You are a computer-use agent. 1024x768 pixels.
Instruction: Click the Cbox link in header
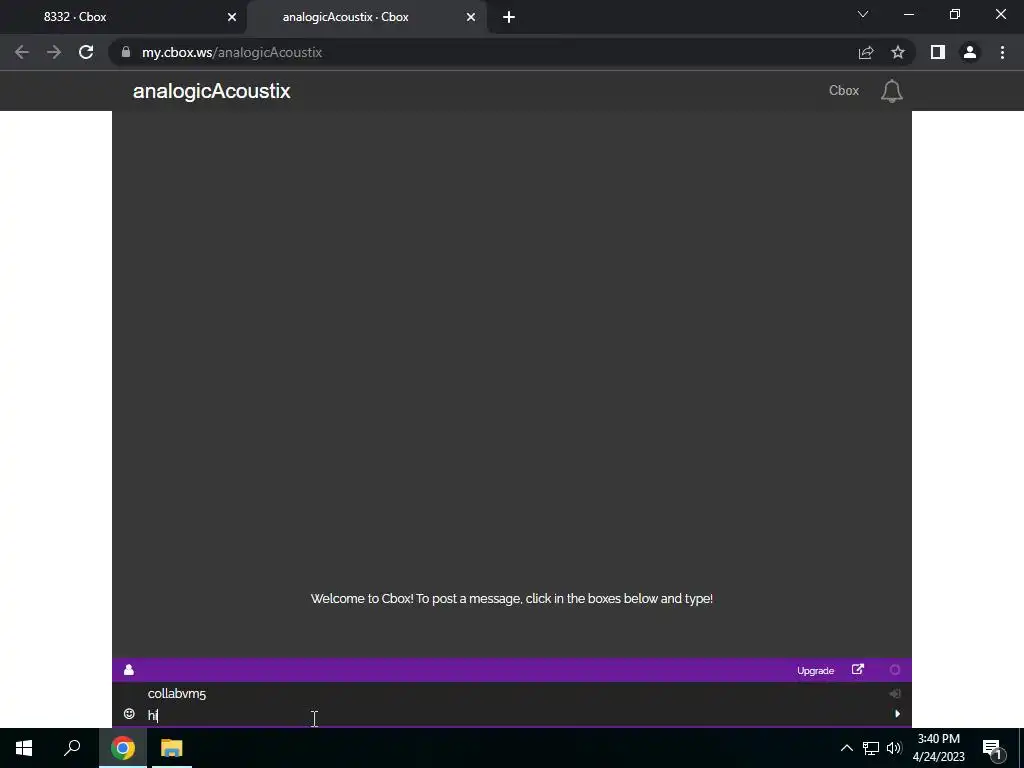tap(844, 91)
